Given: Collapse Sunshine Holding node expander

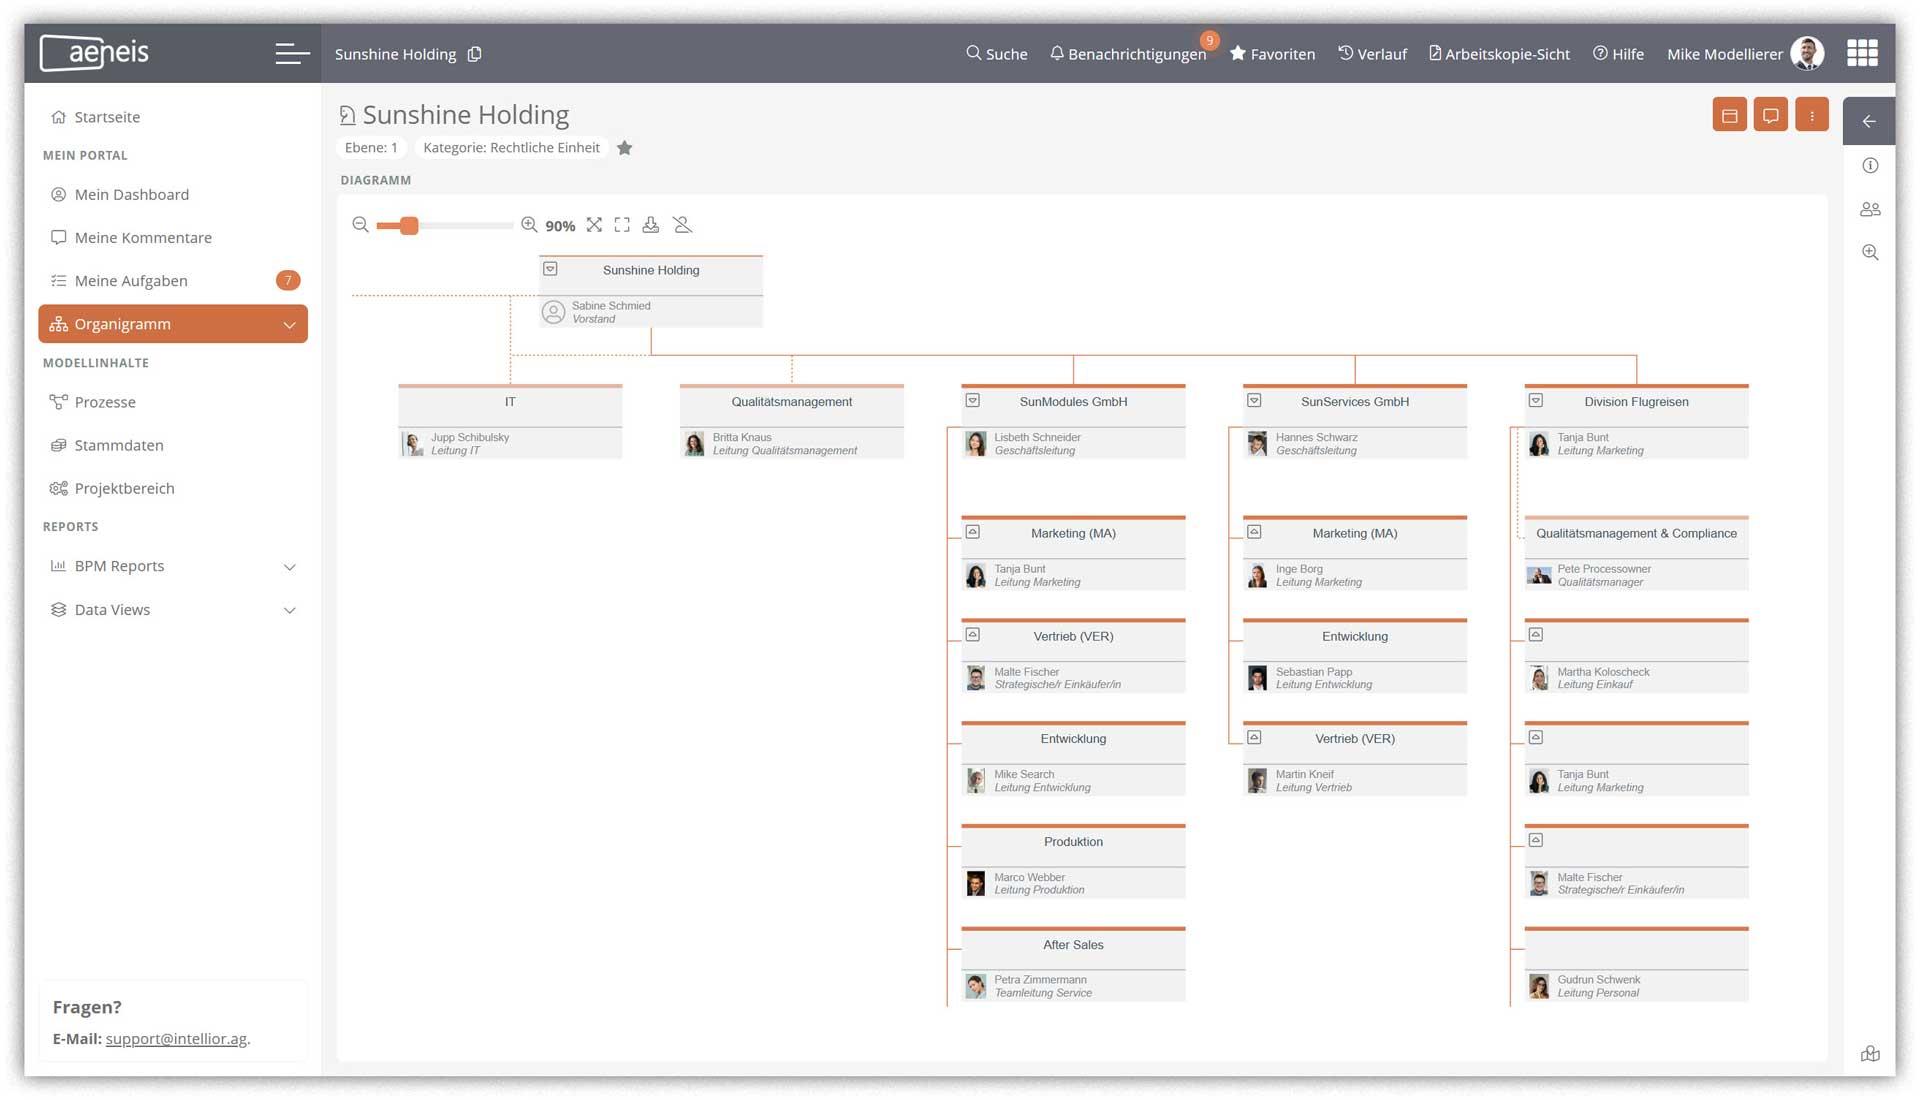Looking at the screenshot, I should coord(550,269).
